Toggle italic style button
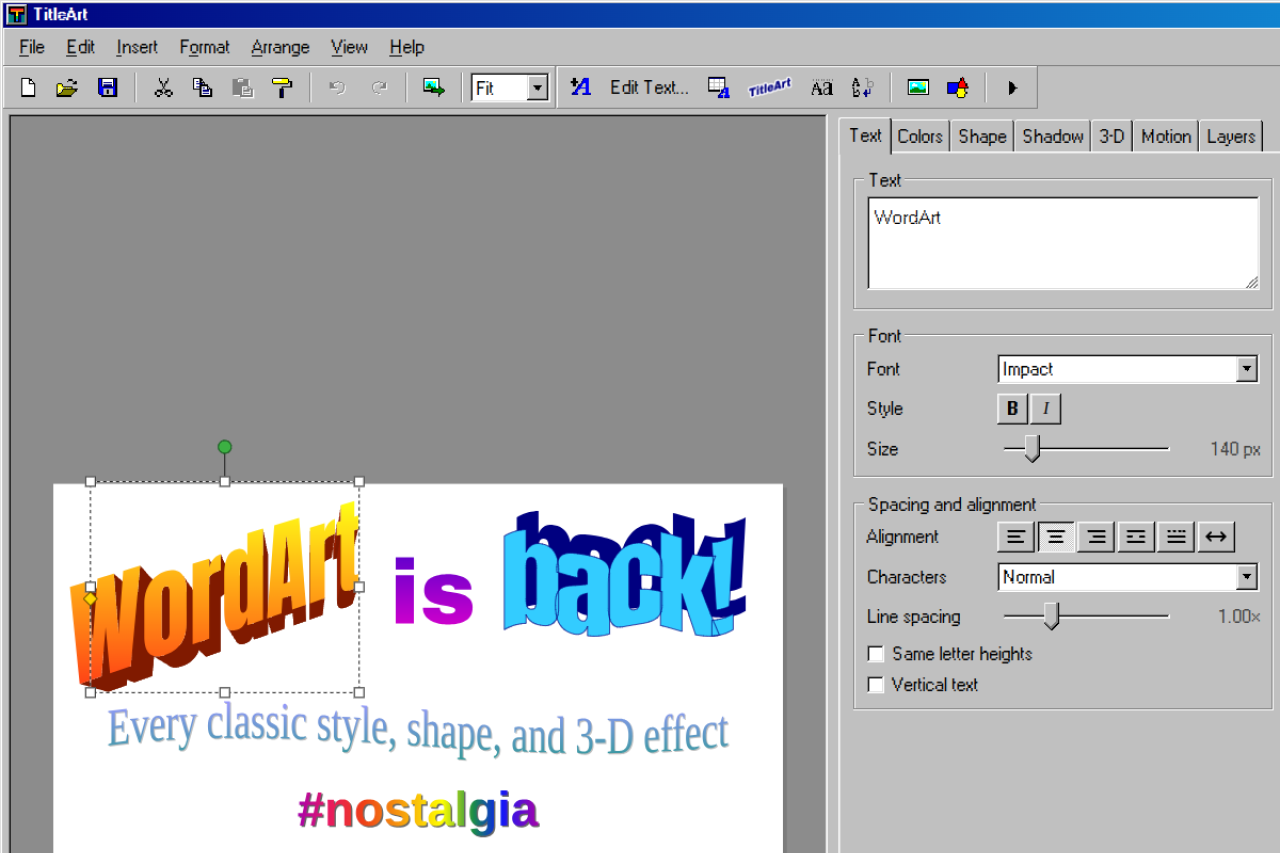Viewport: 1280px width, 853px height. click(1046, 409)
